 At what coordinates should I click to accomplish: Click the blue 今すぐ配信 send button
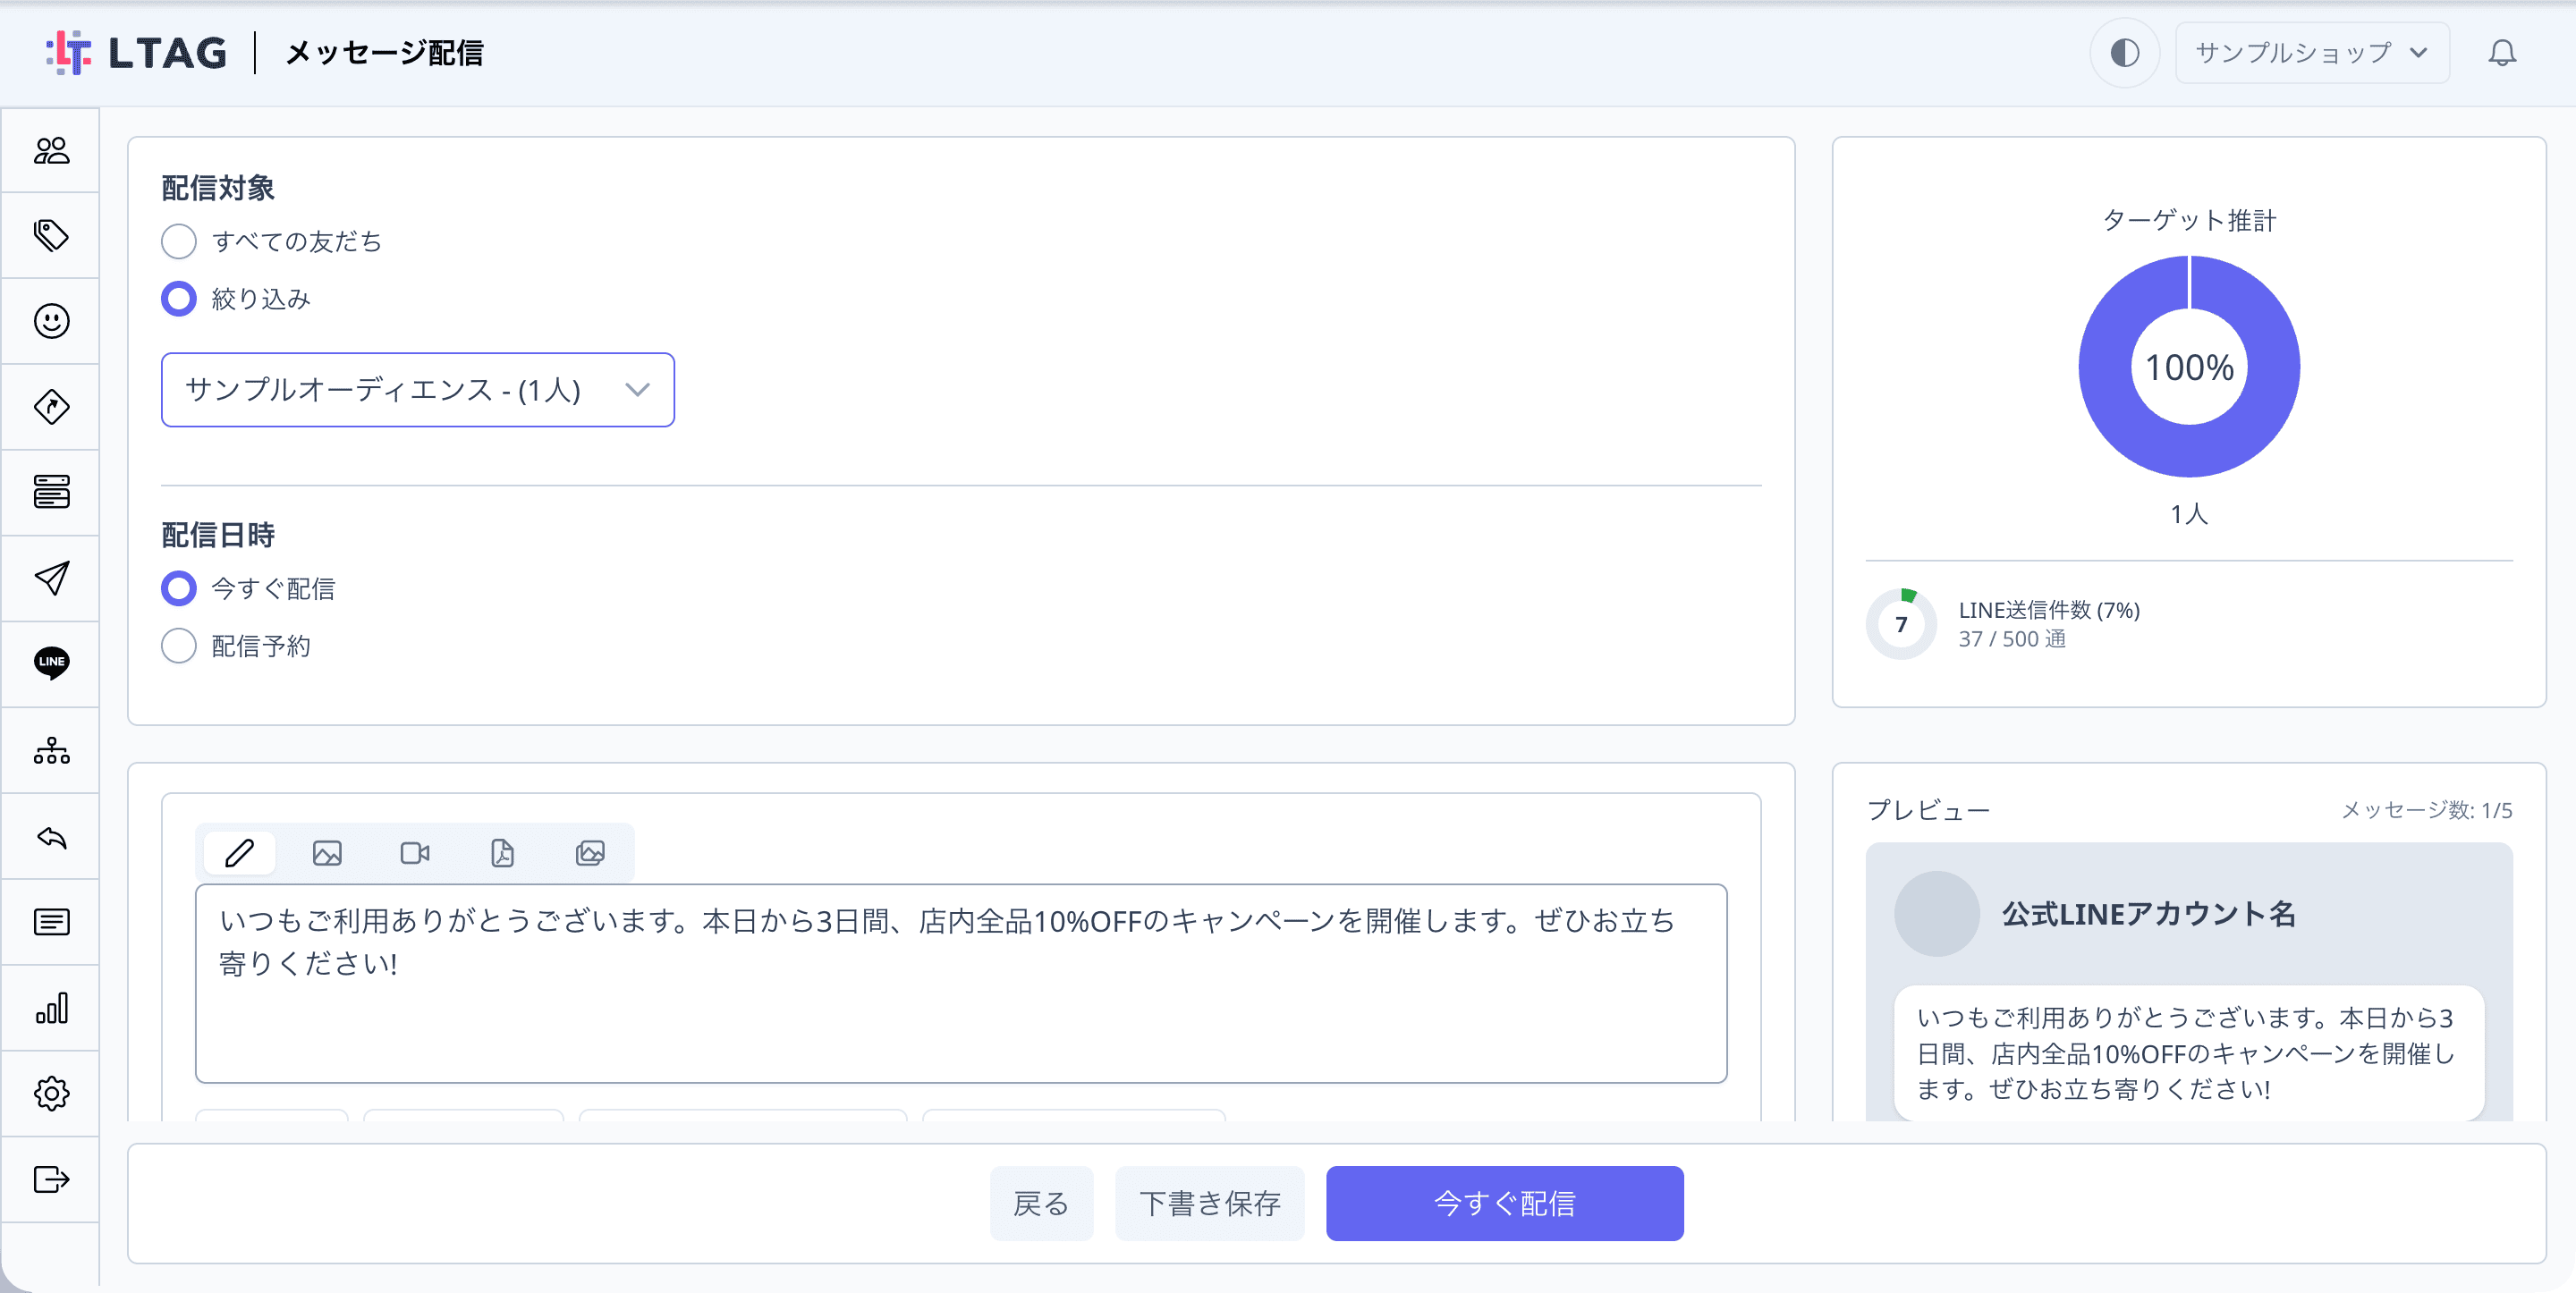pos(1504,1203)
